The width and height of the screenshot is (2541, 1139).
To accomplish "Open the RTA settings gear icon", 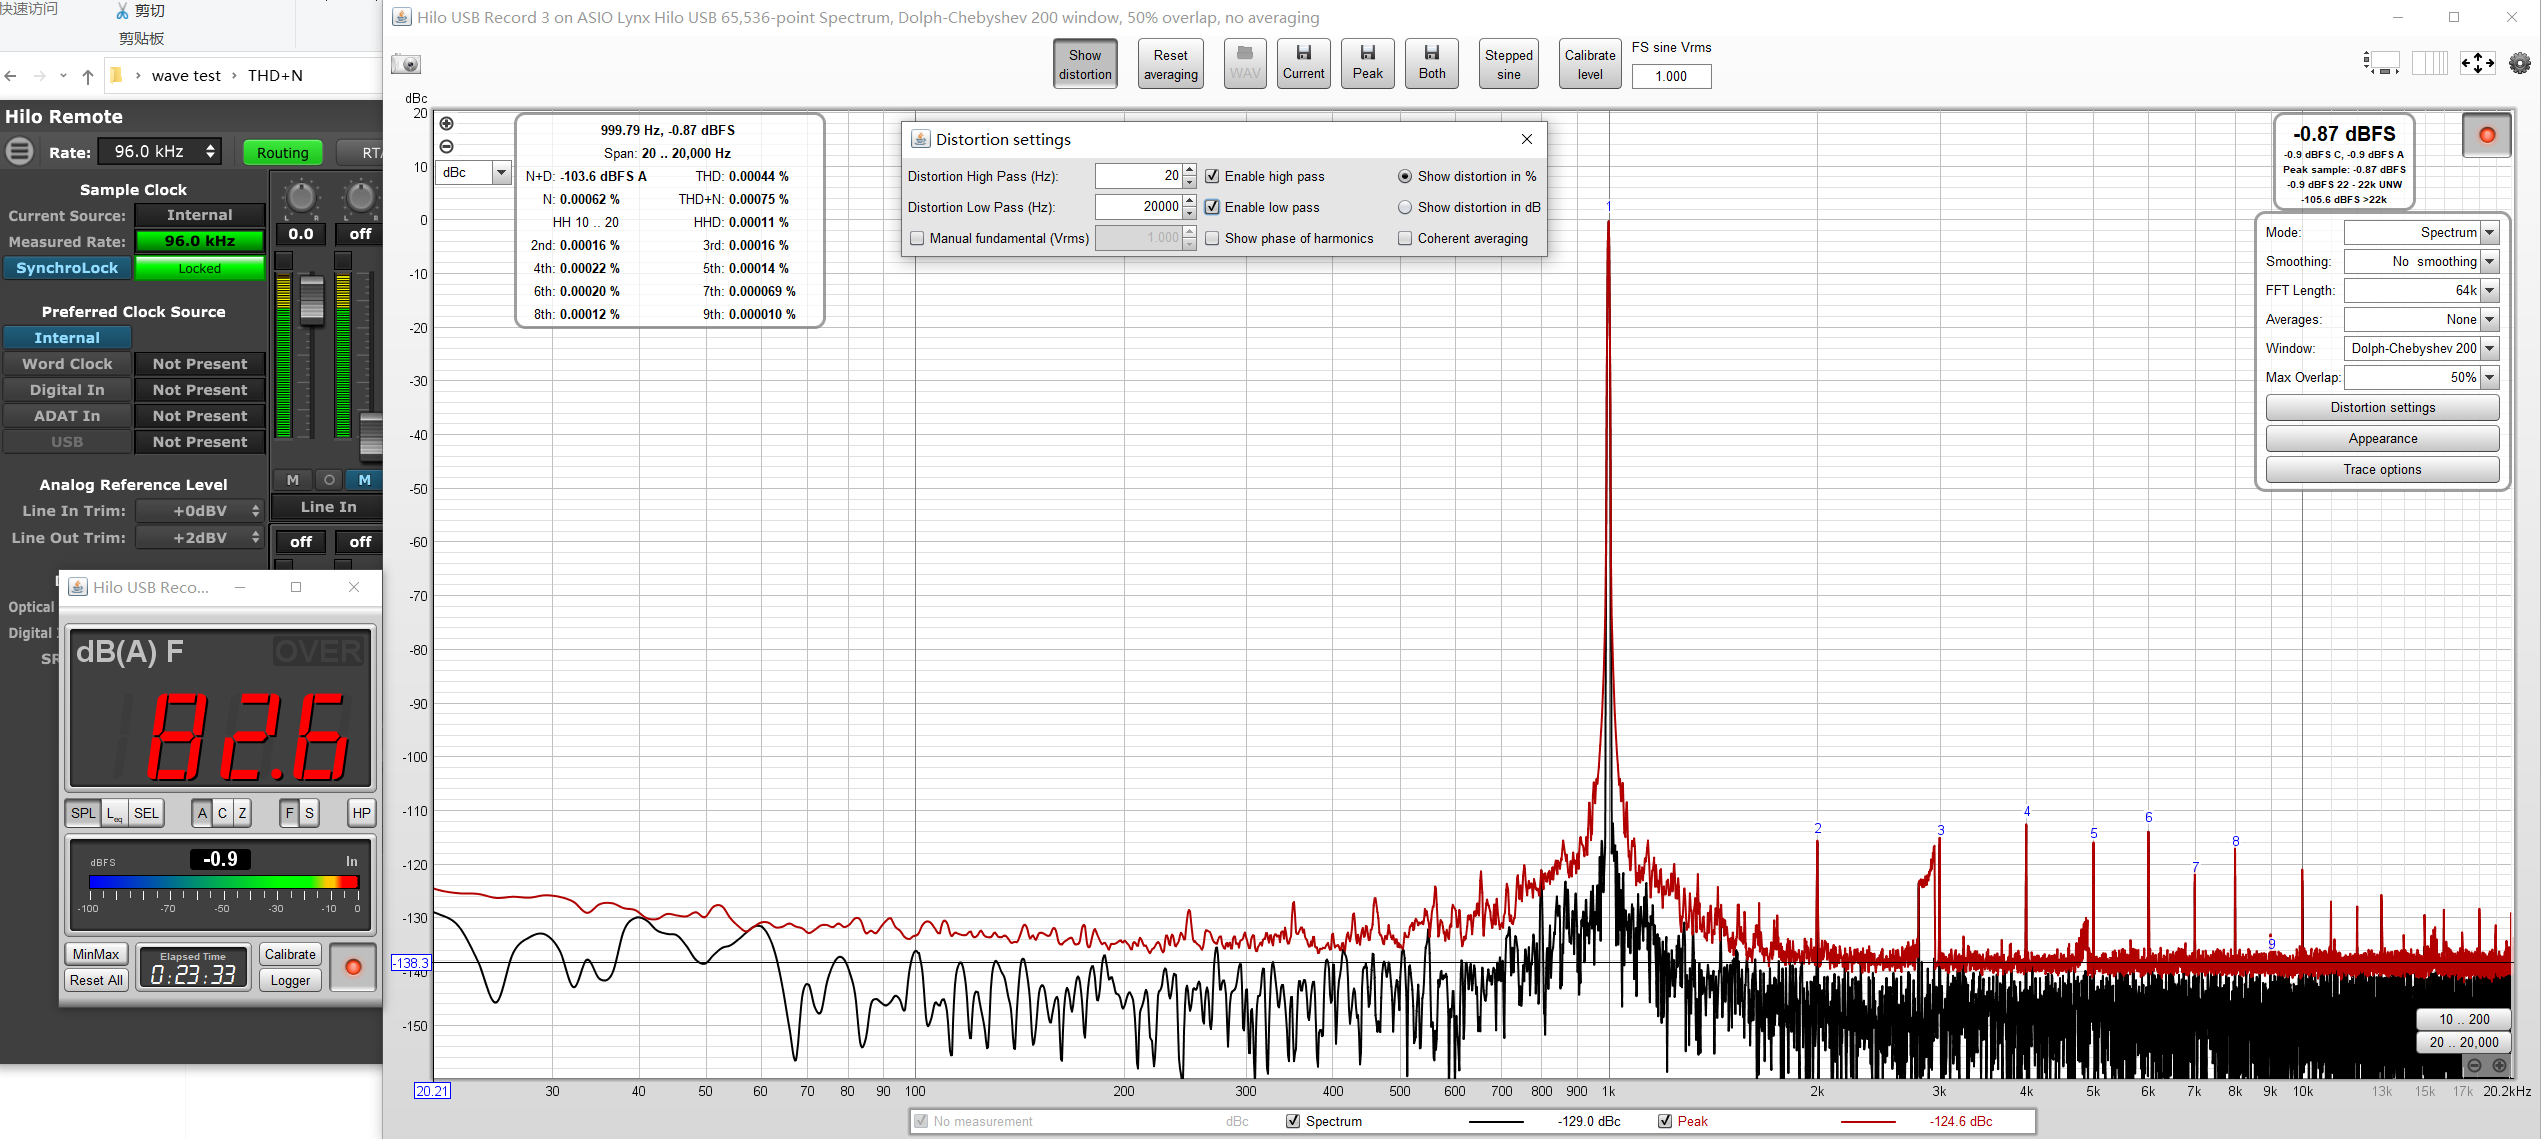I will tap(2520, 64).
